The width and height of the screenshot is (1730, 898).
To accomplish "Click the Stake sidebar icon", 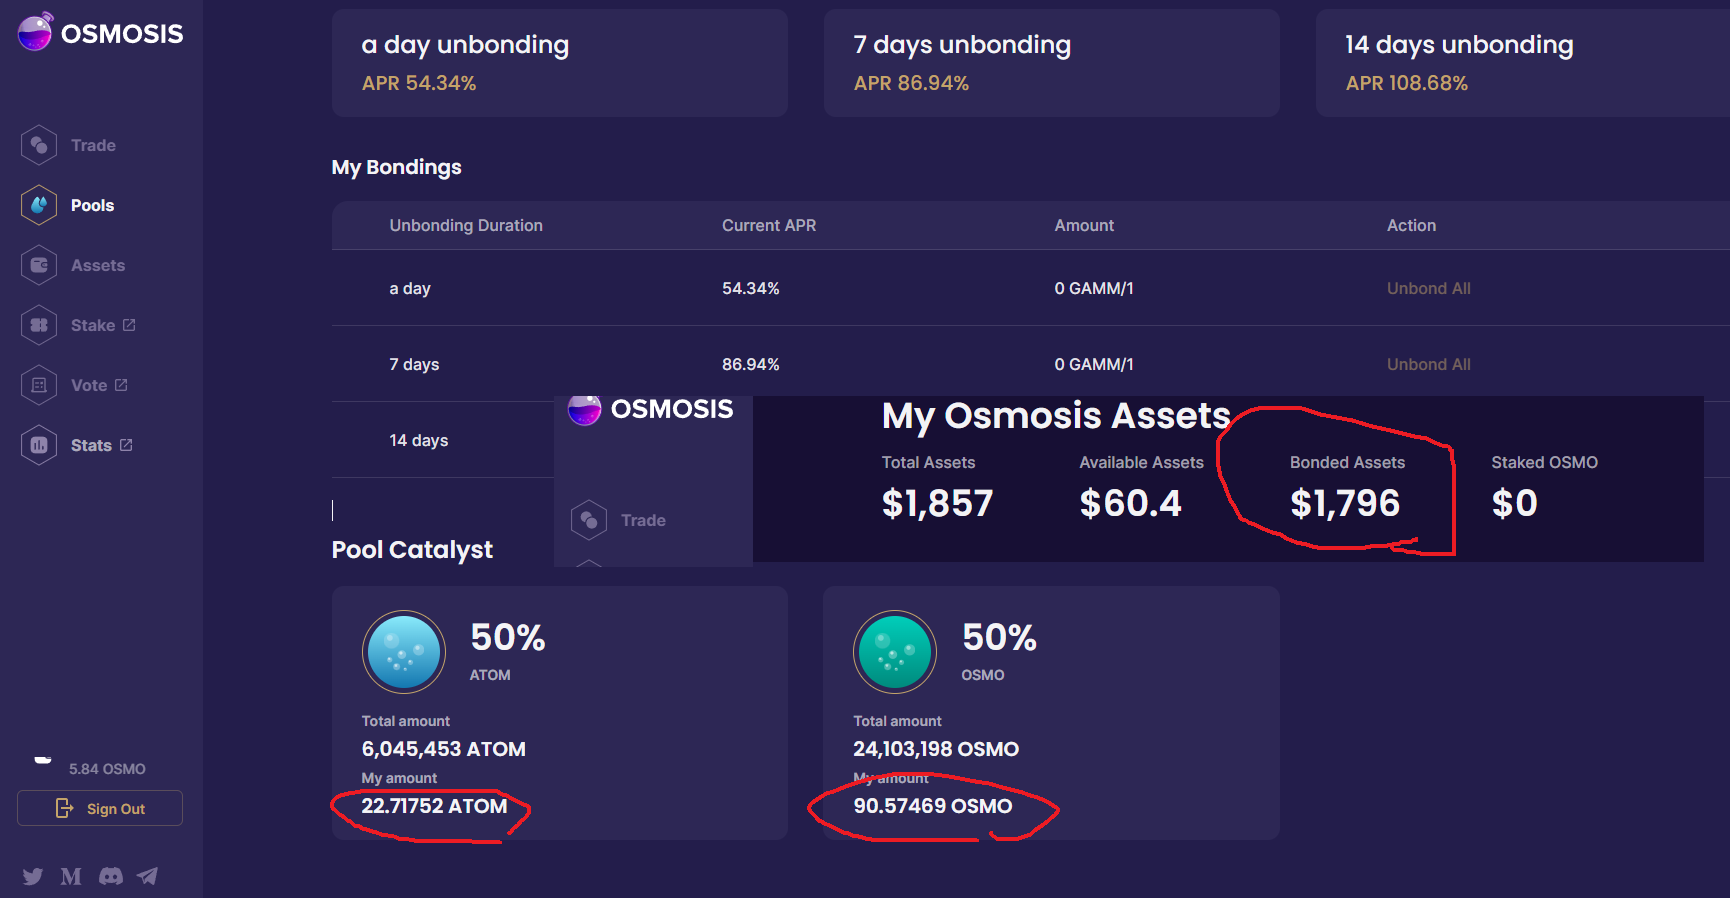I will click(38, 325).
